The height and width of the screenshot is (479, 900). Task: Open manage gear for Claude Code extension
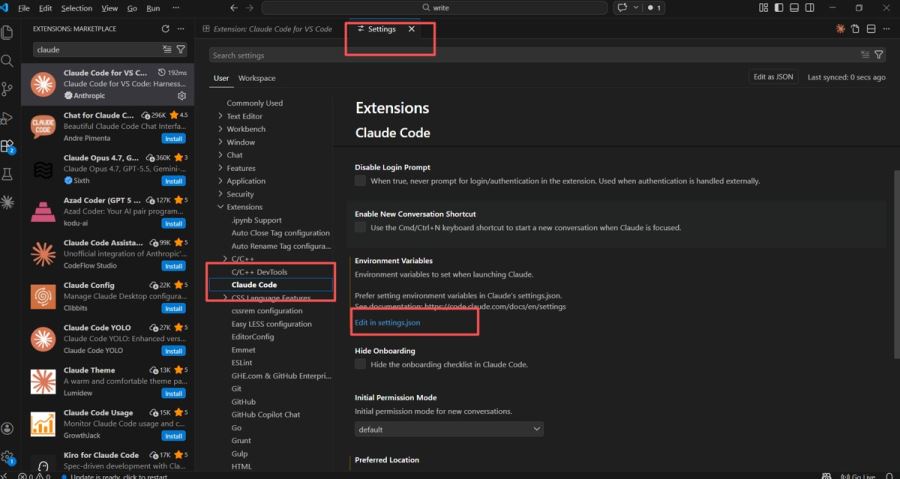tap(182, 96)
